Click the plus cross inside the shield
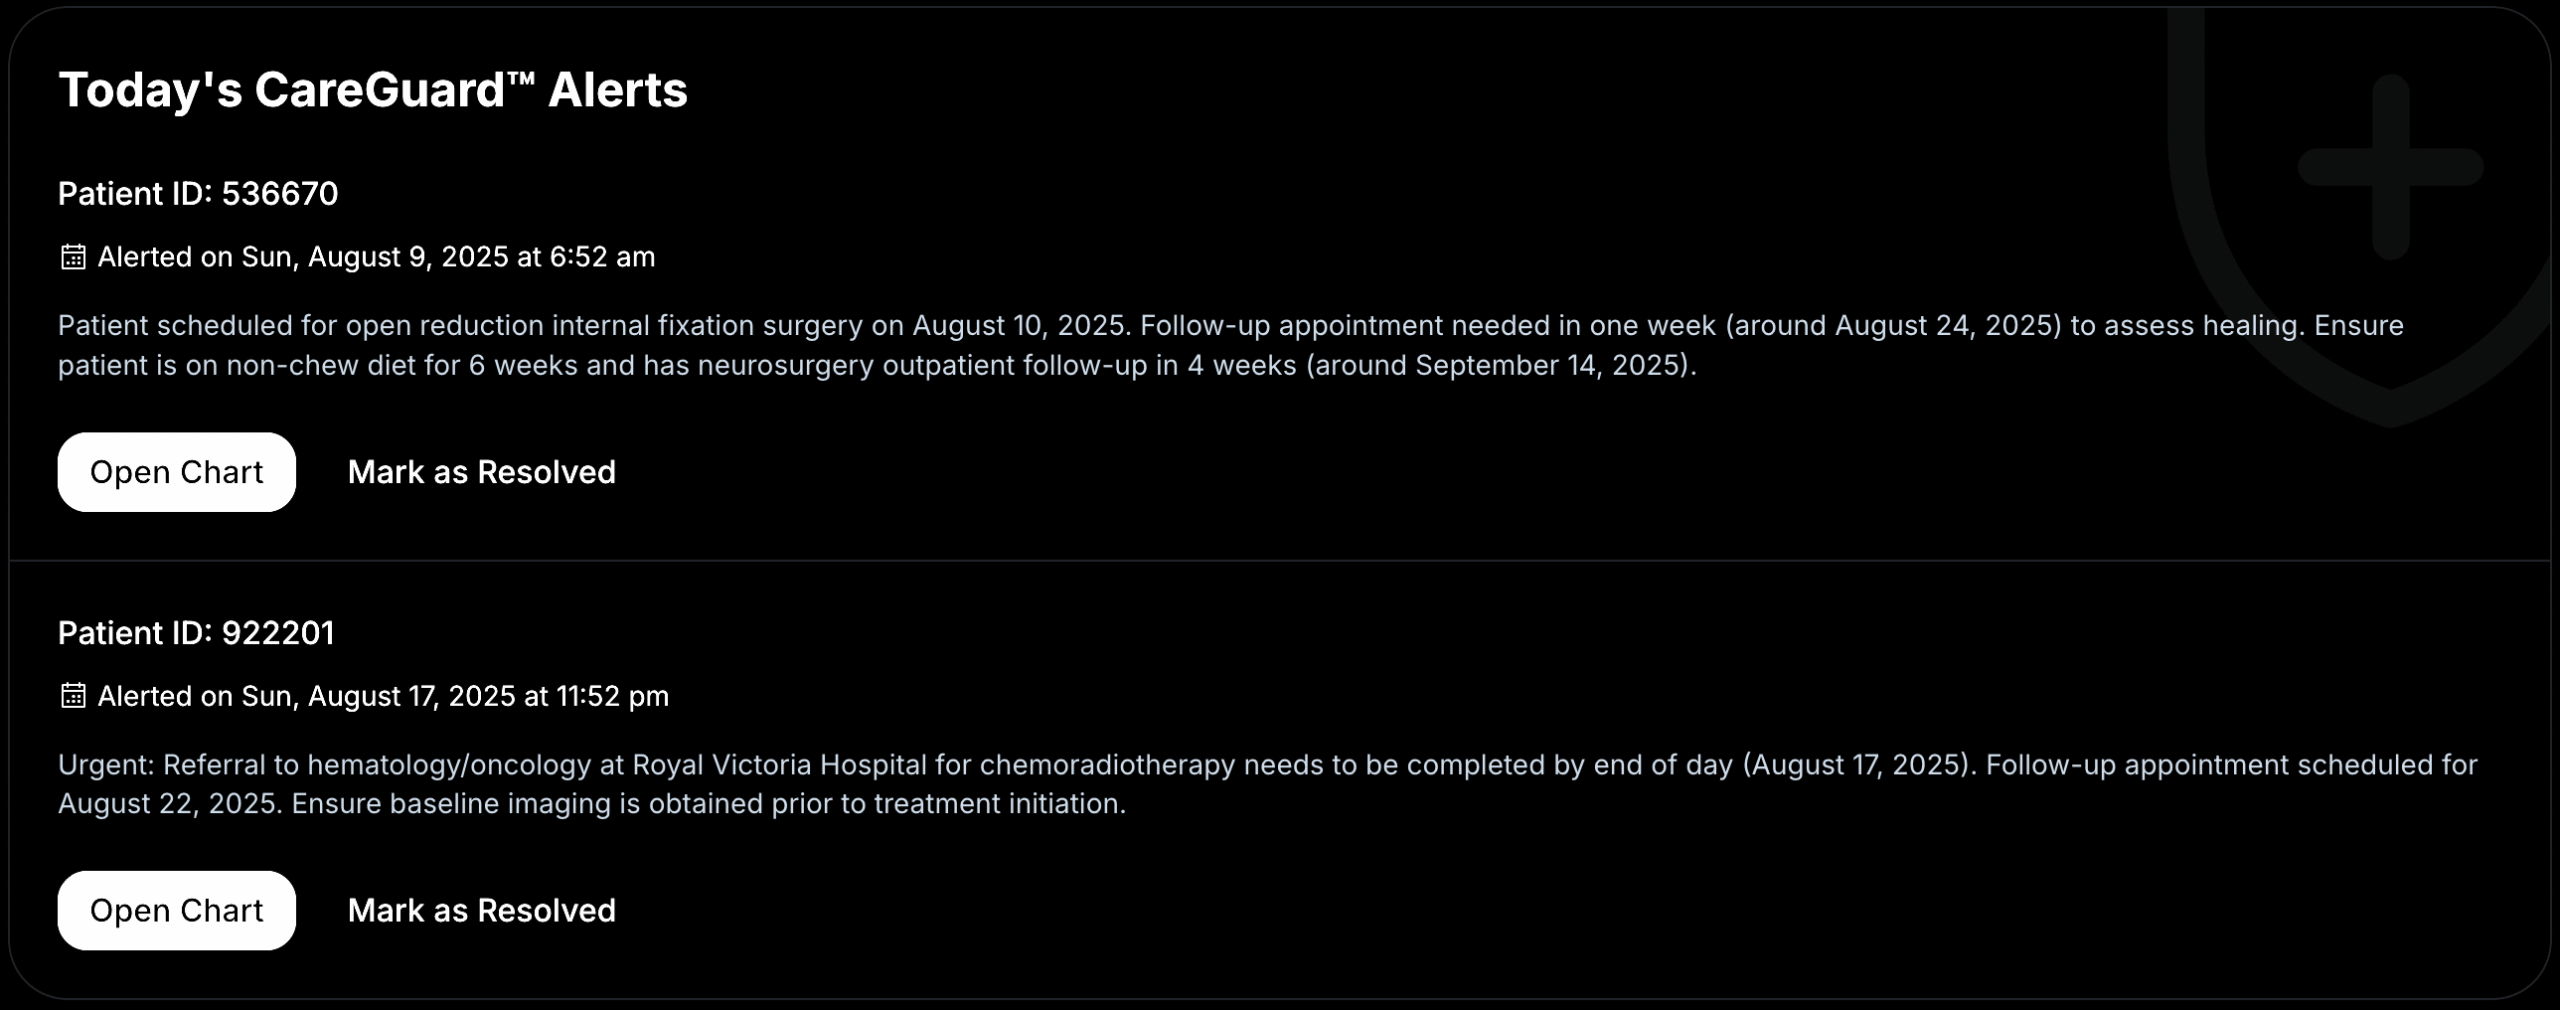This screenshot has width=2560, height=1010. (2390, 167)
